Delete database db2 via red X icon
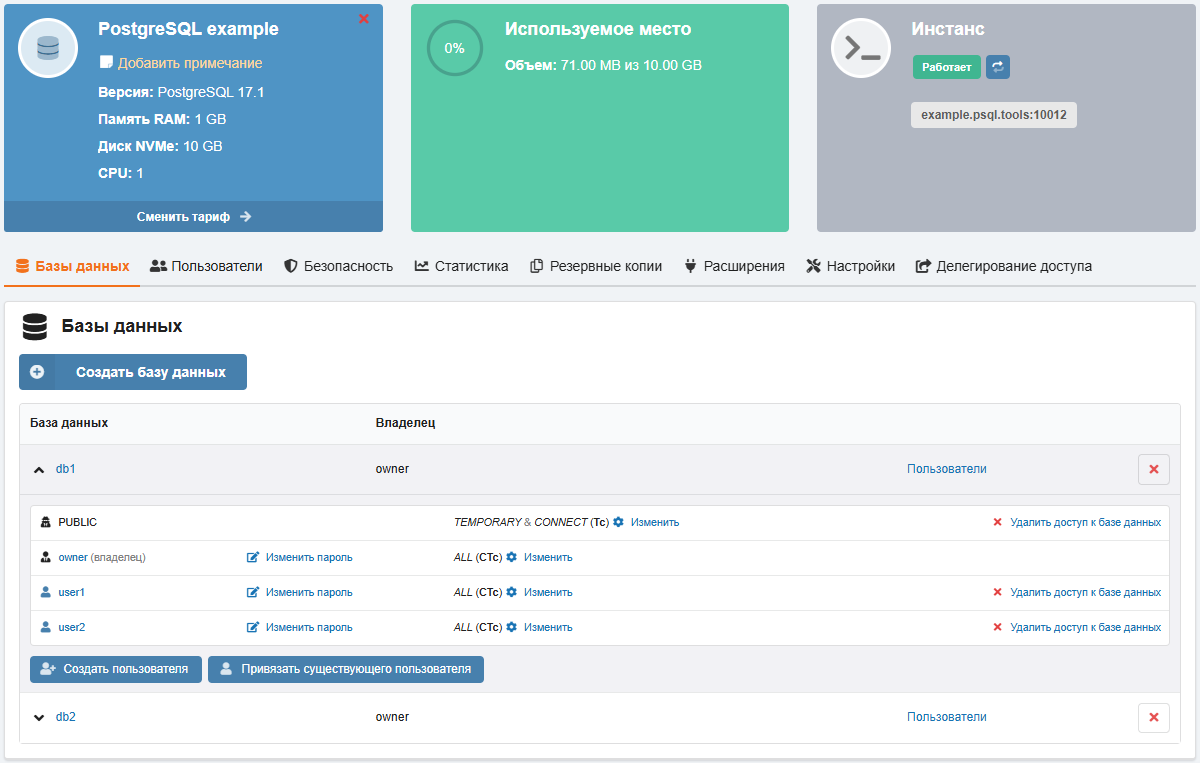Image resolution: width=1200 pixels, height=763 pixels. click(x=1153, y=717)
